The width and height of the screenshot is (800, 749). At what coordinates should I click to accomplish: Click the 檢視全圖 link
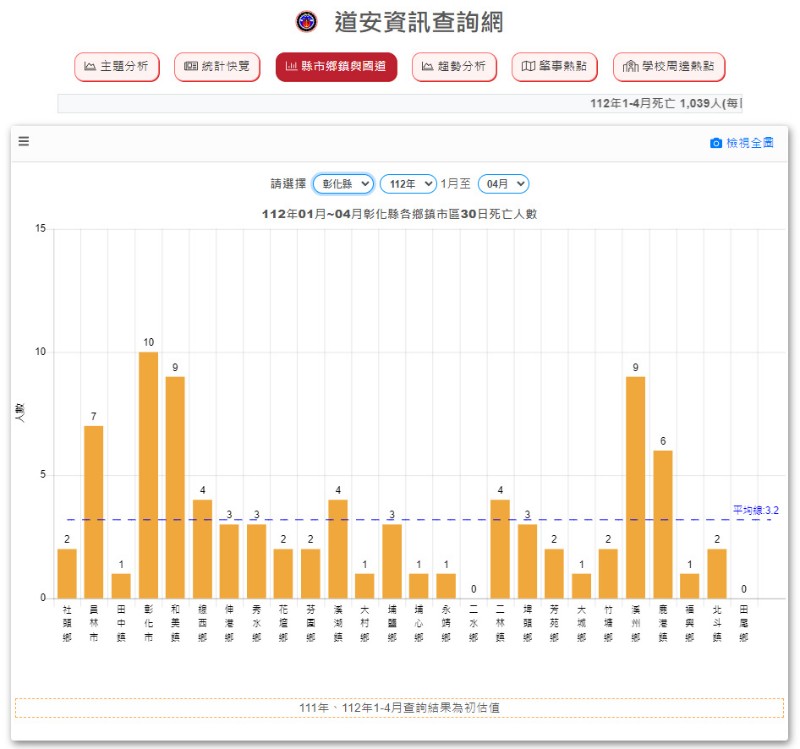[x=750, y=143]
